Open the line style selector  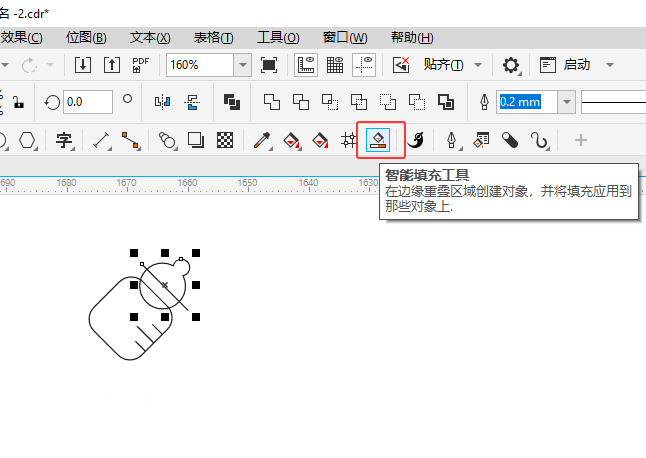coord(613,102)
